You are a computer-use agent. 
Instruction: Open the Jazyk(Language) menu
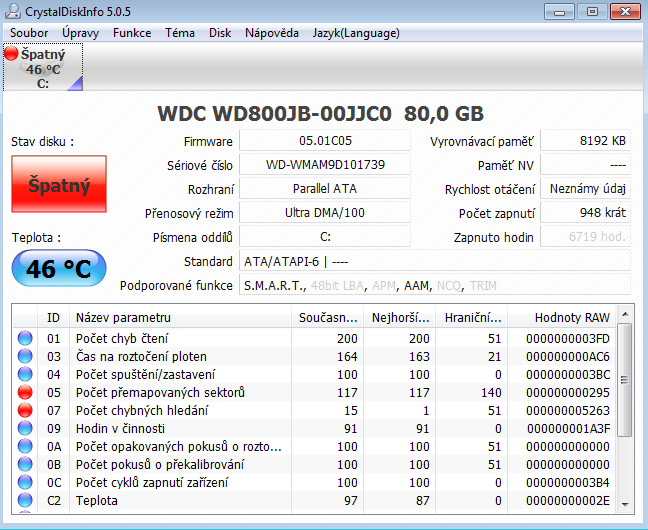pos(356,33)
